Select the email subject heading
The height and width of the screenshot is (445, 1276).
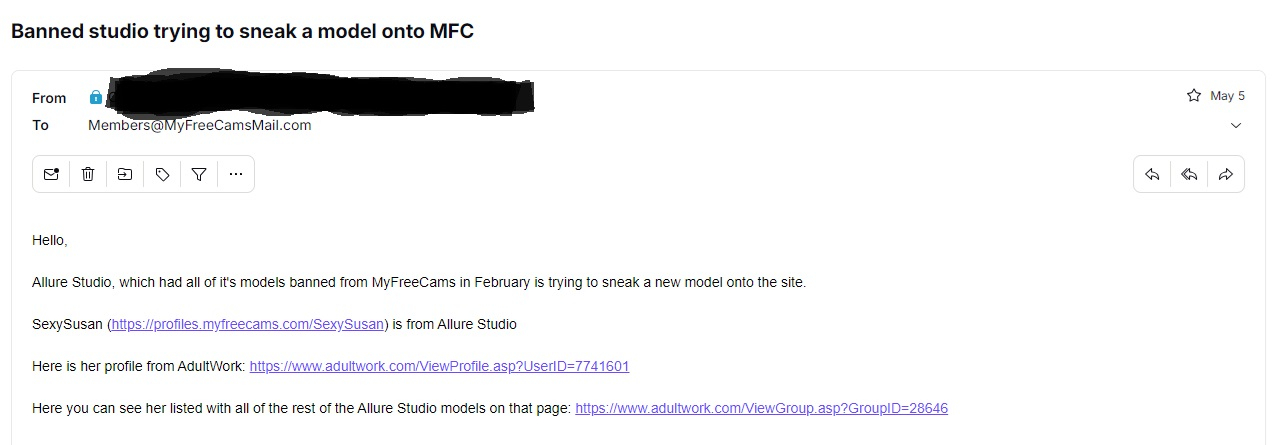pyautogui.click(x=242, y=31)
